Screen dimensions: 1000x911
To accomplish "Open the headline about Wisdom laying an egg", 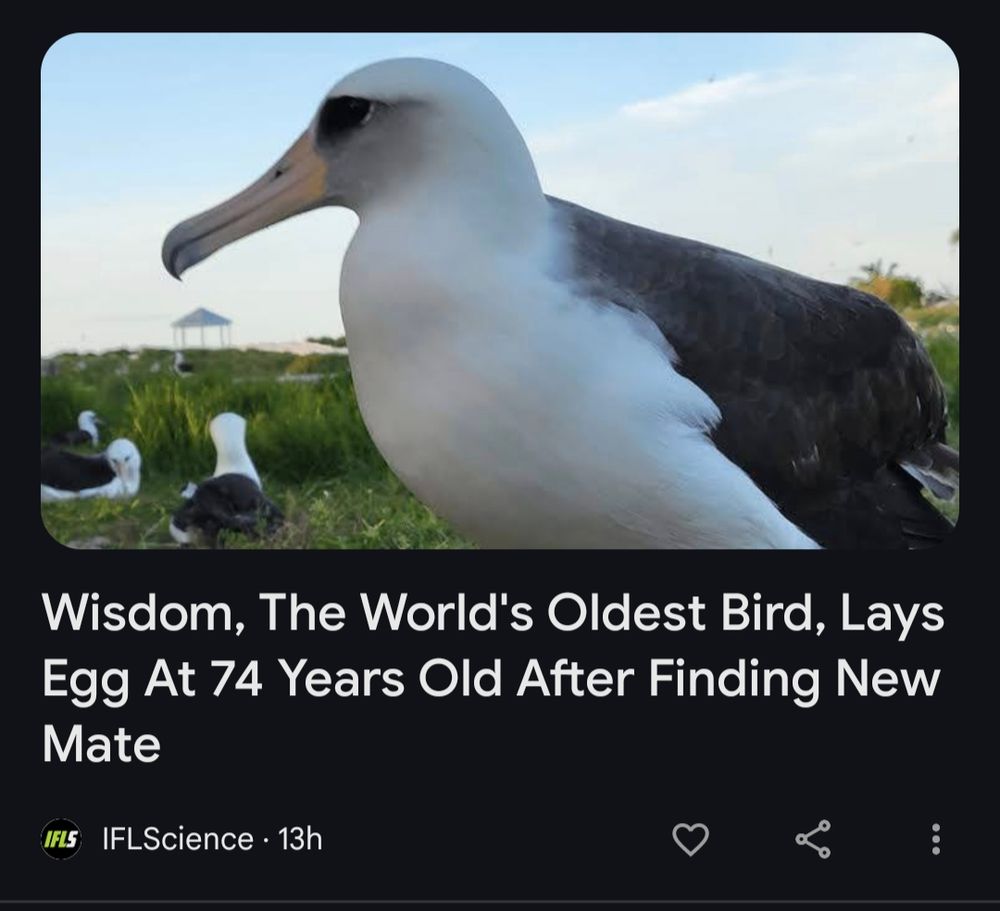I will pos(492,678).
